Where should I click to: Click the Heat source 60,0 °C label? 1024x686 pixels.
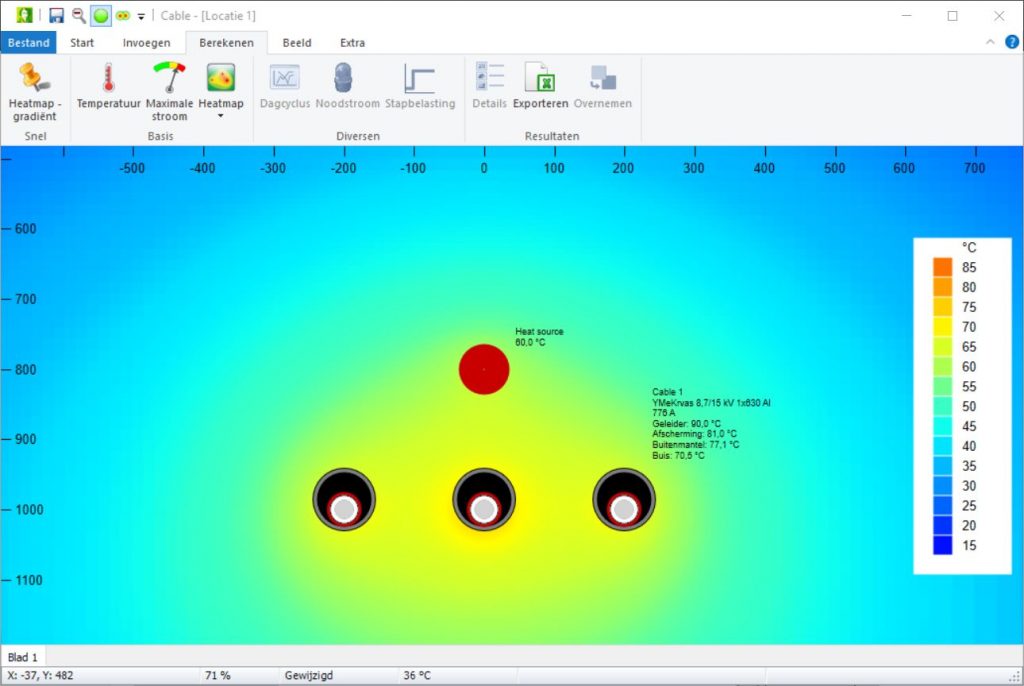pos(539,337)
